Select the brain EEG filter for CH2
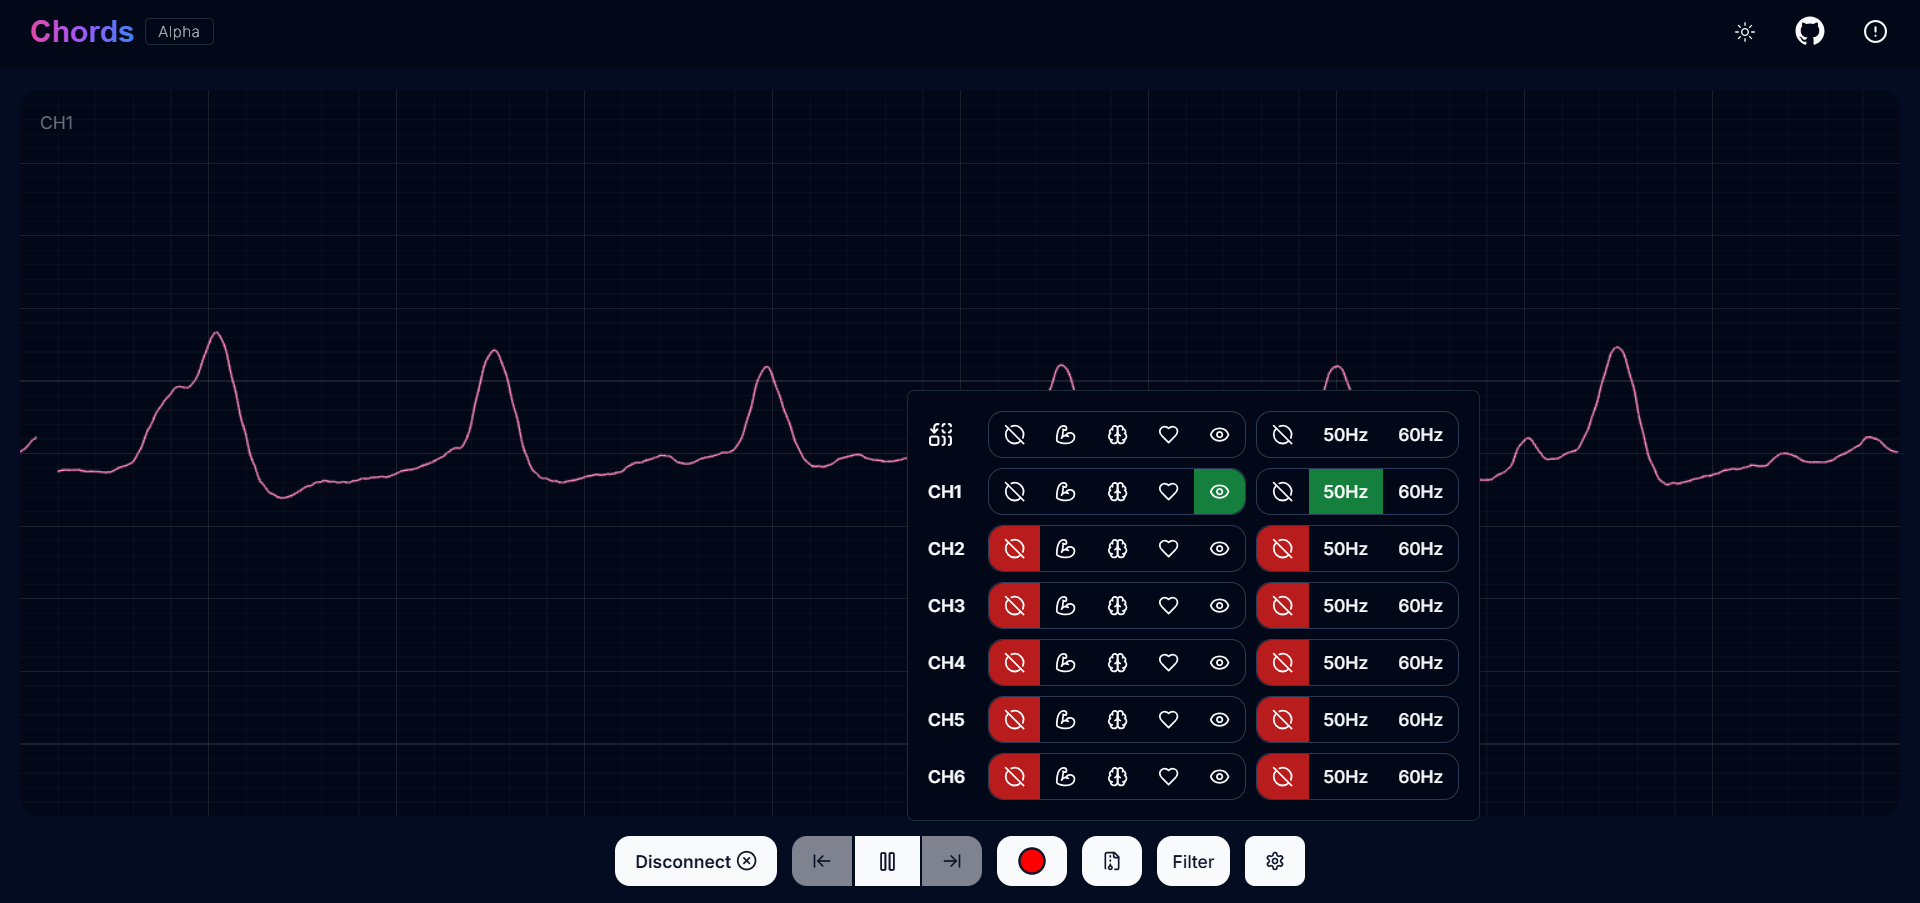 (1117, 548)
